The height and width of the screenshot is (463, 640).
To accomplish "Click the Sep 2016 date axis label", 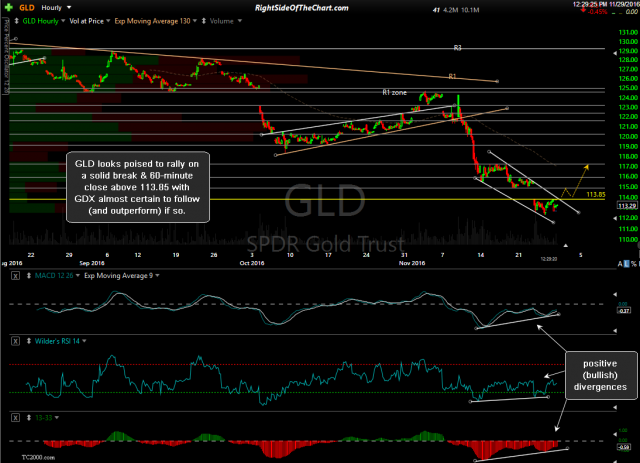I will pyautogui.click(x=92, y=263).
